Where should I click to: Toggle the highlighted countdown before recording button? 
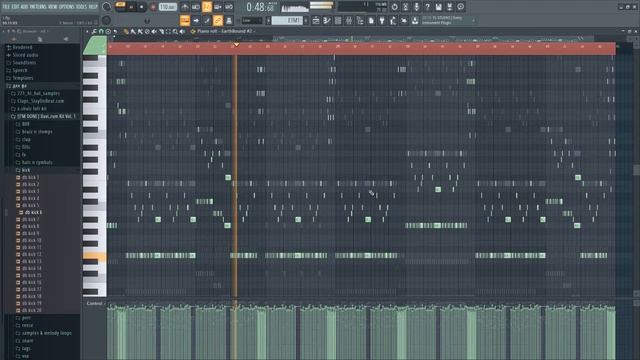(207, 7)
